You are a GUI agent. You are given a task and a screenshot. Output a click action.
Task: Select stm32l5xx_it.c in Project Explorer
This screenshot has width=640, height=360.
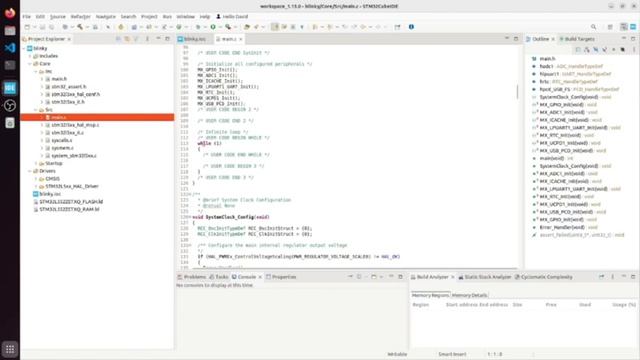tap(67, 133)
